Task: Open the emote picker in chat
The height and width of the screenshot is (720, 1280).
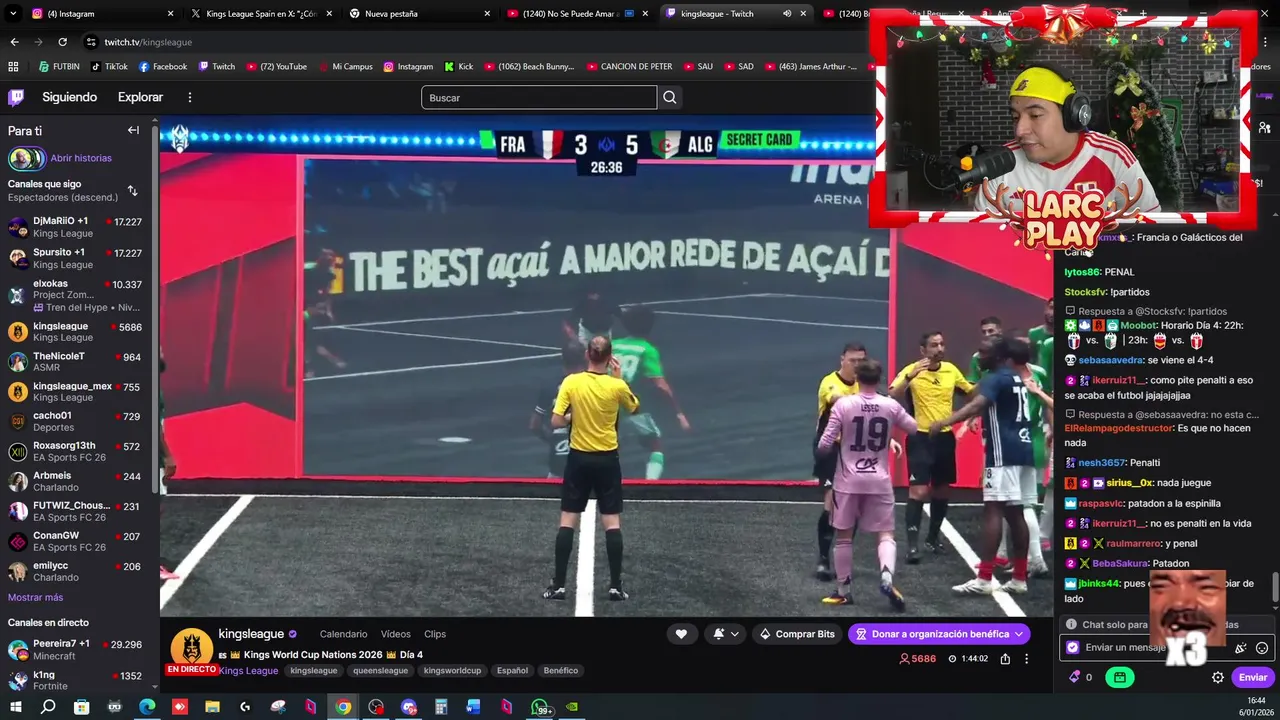Action: point(1262,648)
